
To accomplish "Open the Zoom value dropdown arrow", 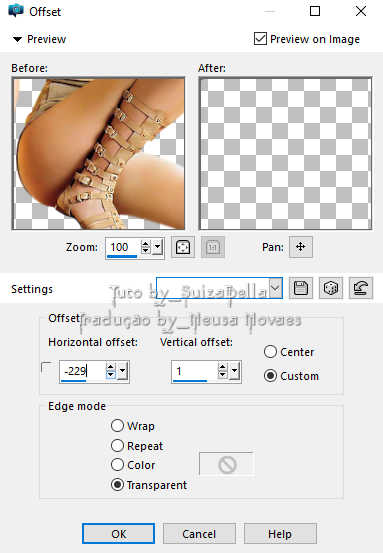I will (x=158, y=247).
